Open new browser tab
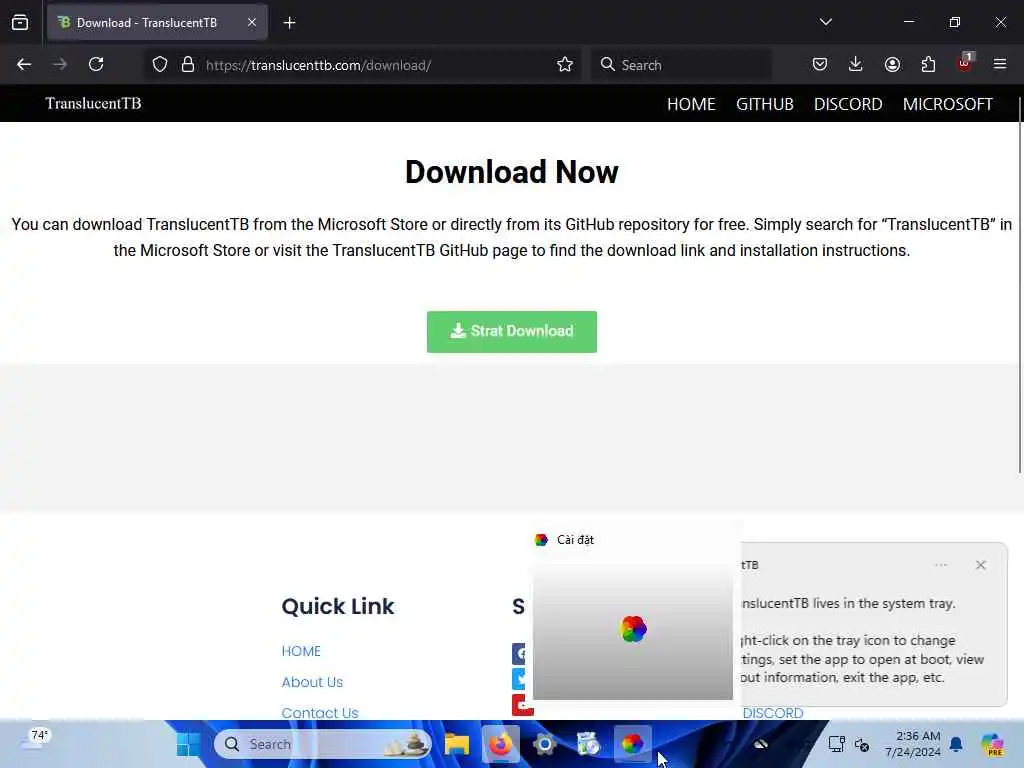The width and height of the screenshot is (1024, 768). click(x=289, y=23)
